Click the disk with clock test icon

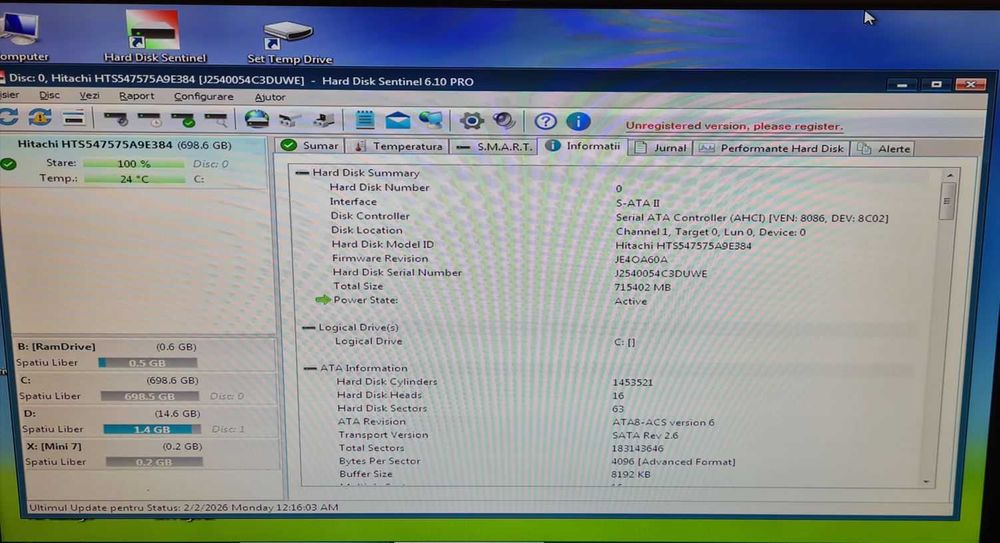tap(149, 119)
